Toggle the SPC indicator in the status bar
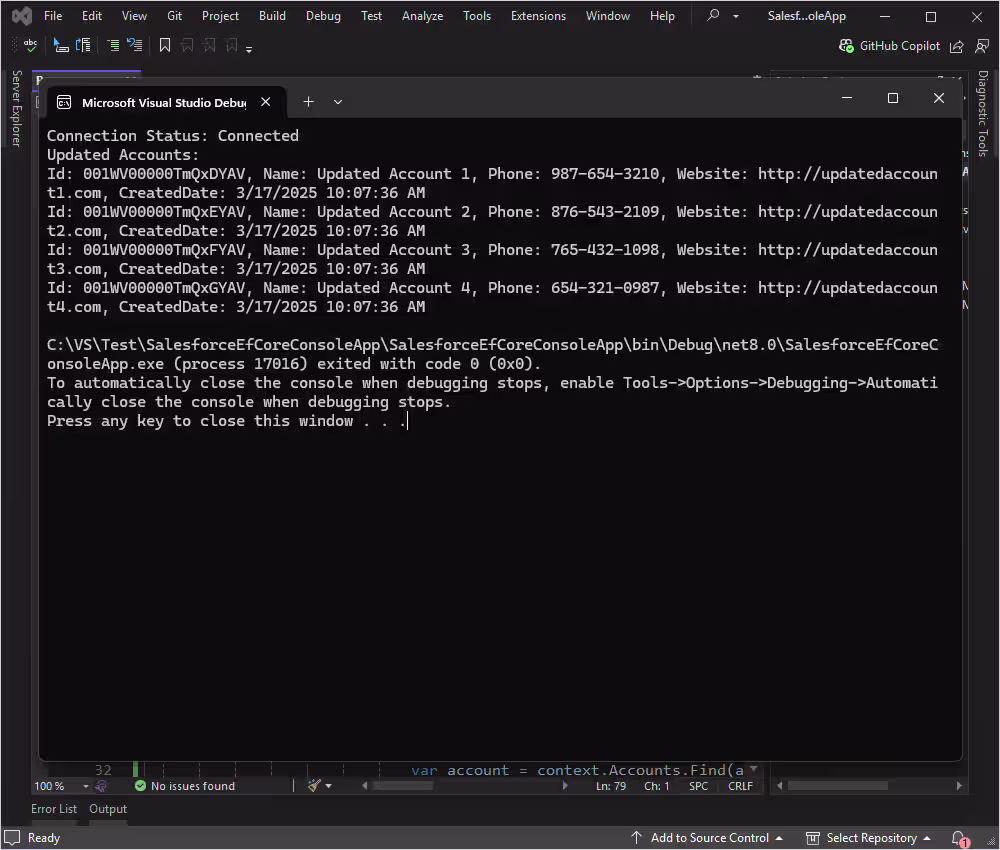This screenshot has height=850, width=1000. pos(697,785)
